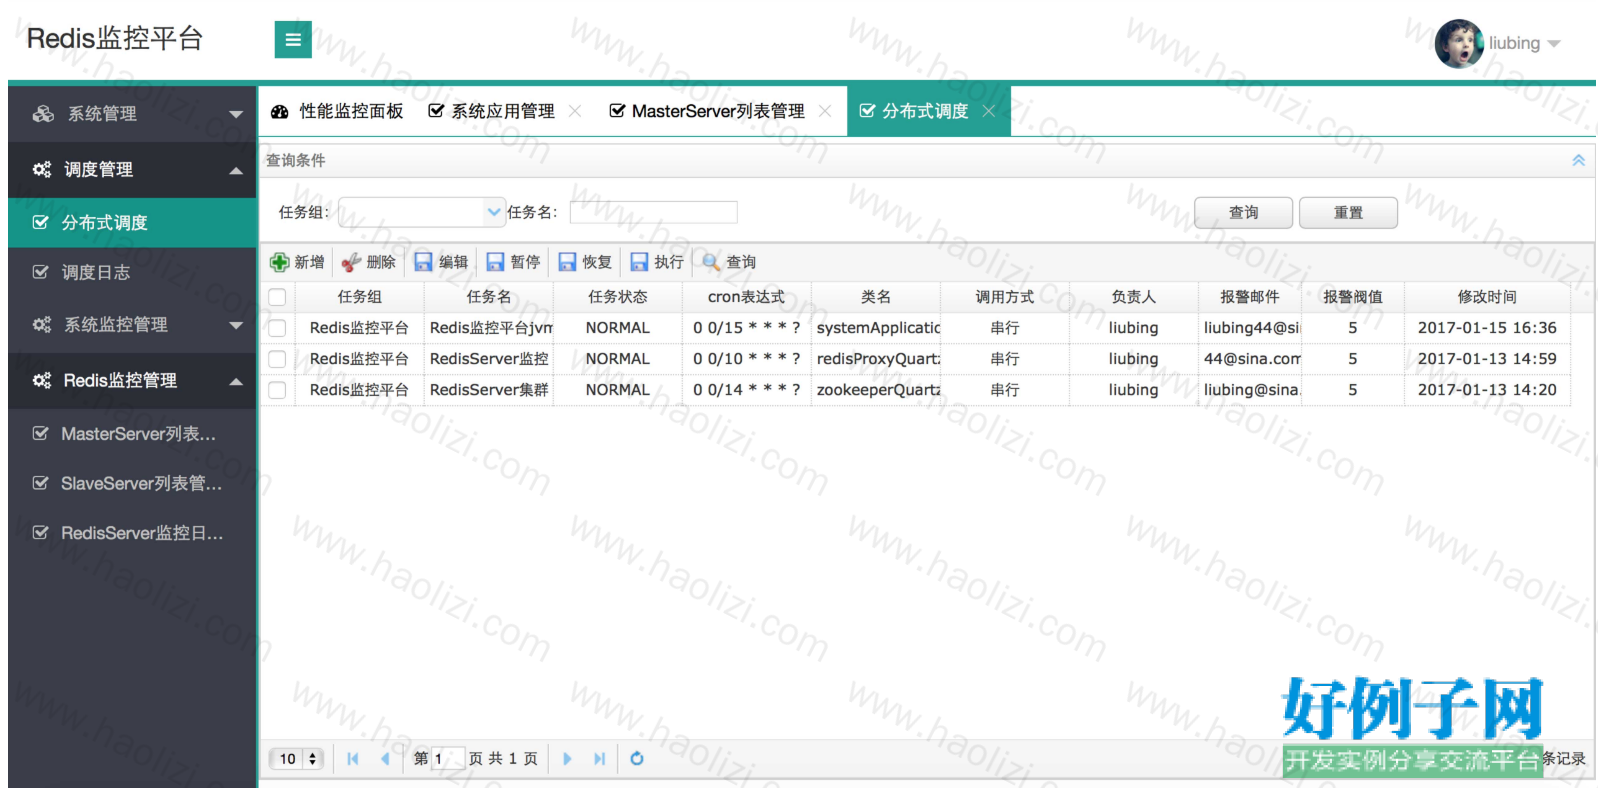Open MasterServer列表 in the sidebar
The height and width of the screenshot is (788, 1598).
132,434
